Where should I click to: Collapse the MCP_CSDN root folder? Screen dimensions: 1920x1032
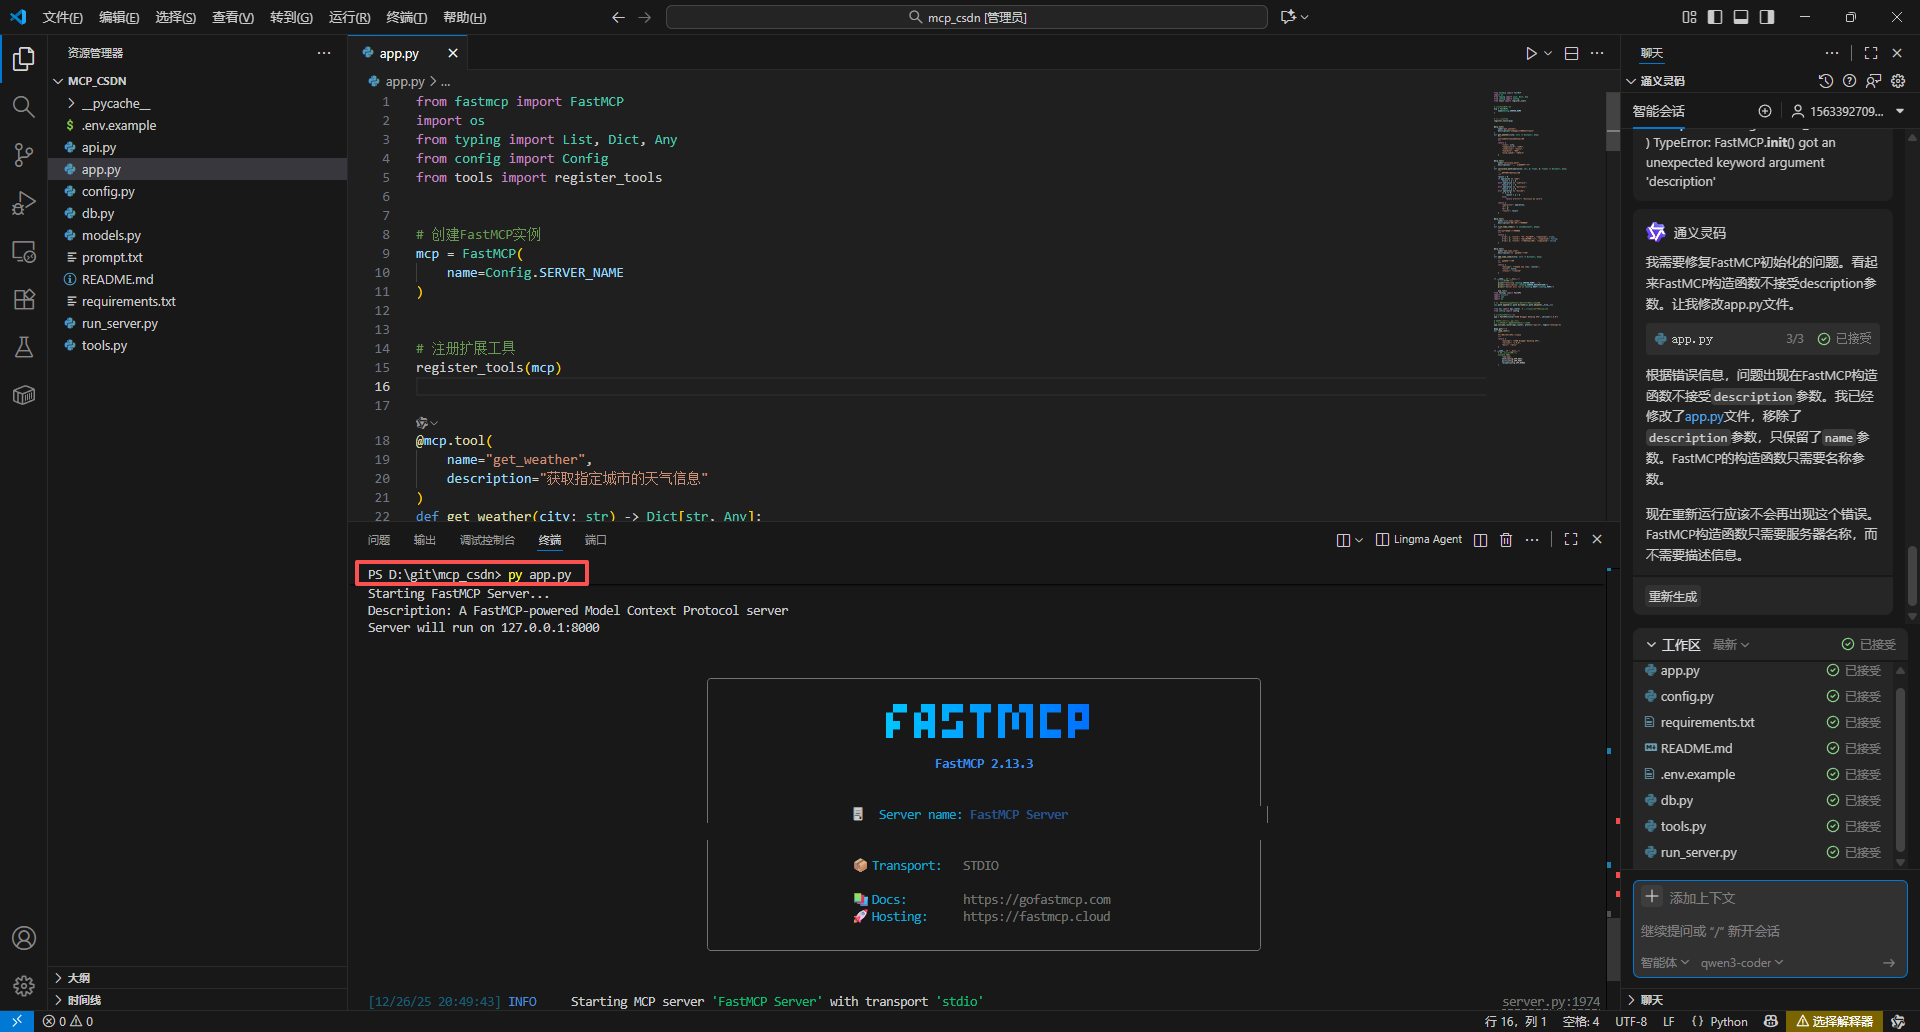click(x=97, y=81)
